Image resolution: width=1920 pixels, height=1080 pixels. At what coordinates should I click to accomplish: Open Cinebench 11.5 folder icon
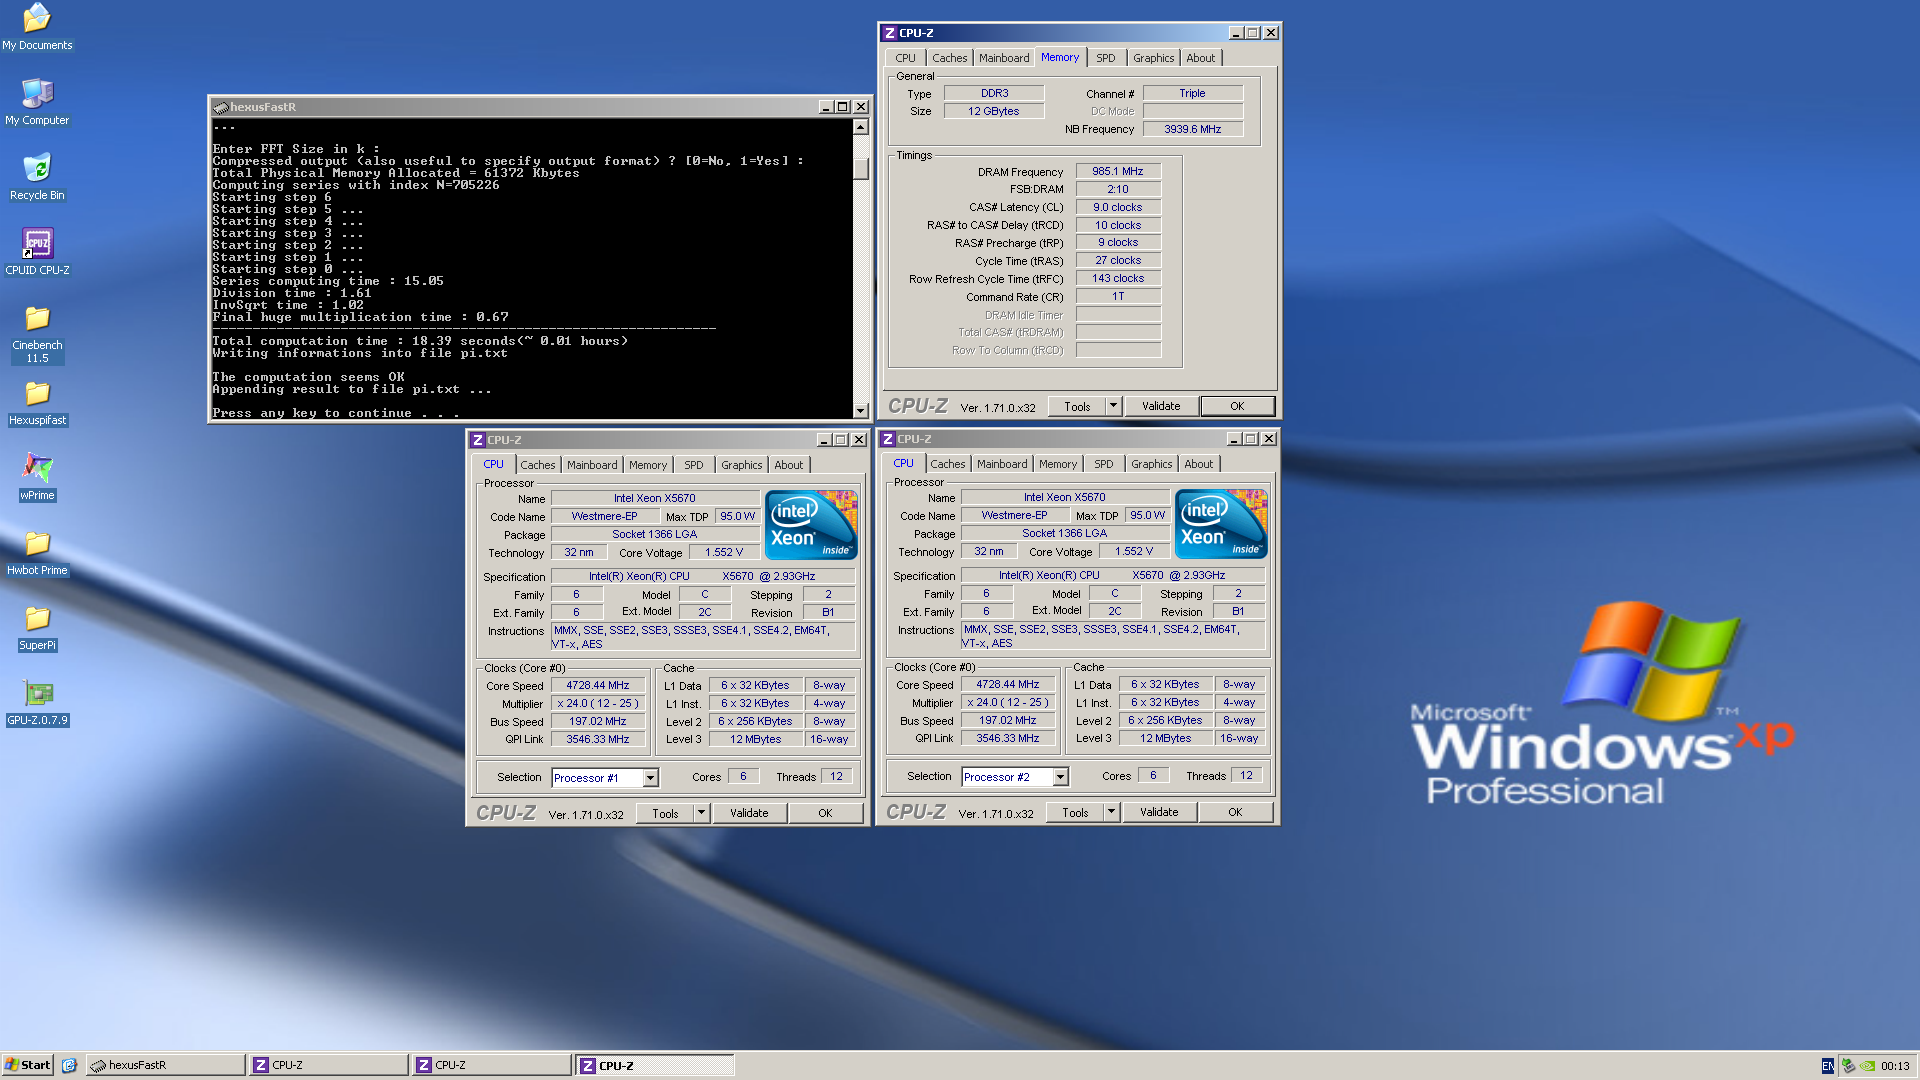(37, 334)
